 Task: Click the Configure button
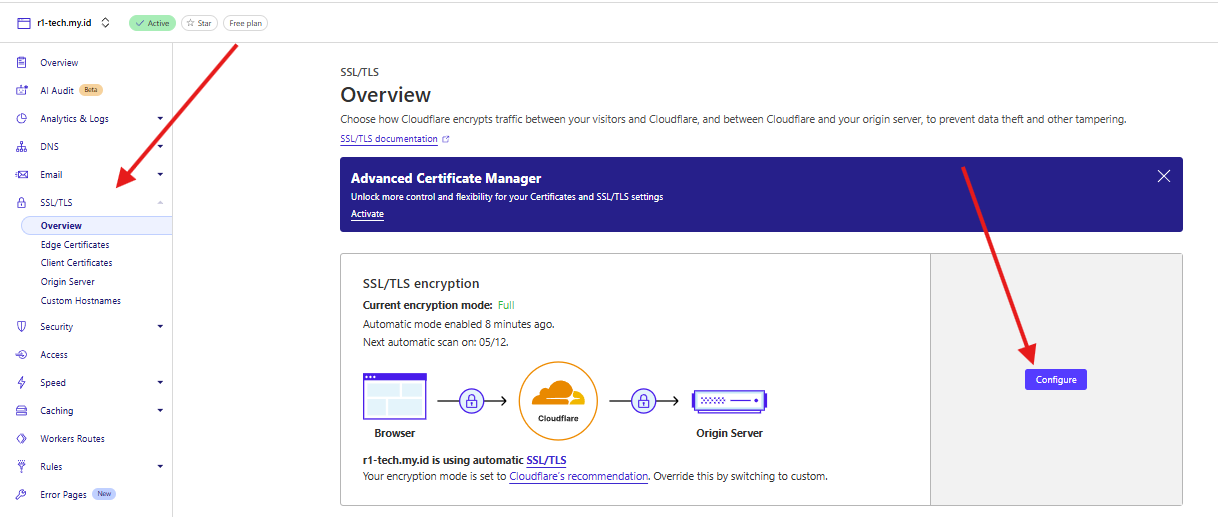click(x=1055, y=380)
